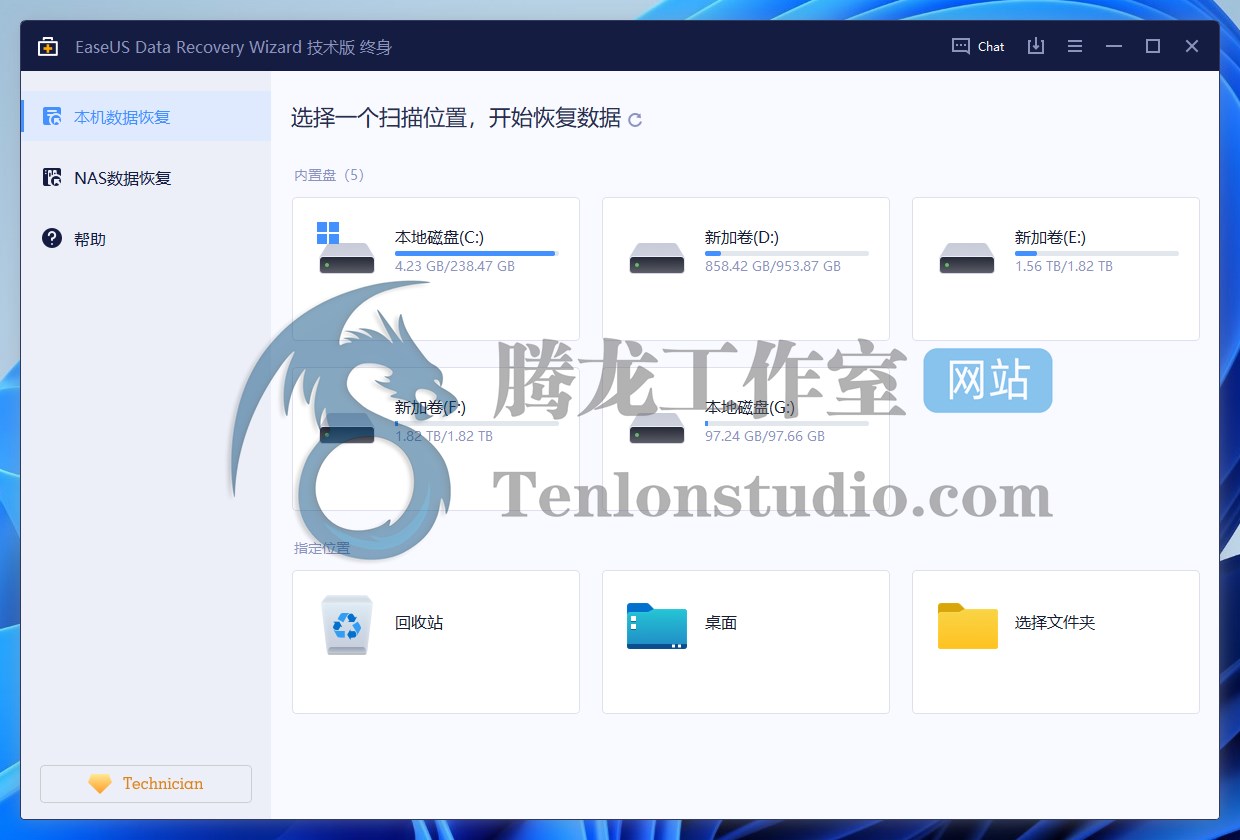Click the Windows drive icon for C:
The height and width of the screenshot is (840, 1240).
[346, 249]
